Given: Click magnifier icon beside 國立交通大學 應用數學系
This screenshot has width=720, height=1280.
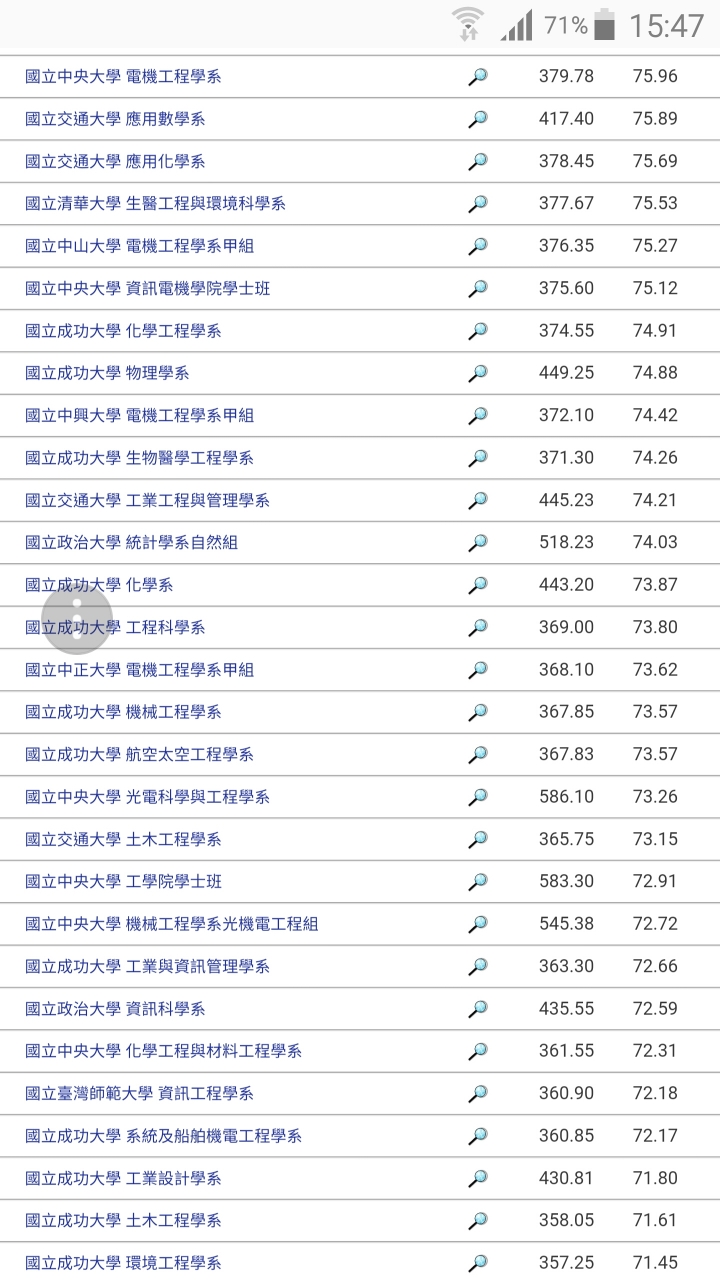Looking at the screenshot, I should coord(478,119).
